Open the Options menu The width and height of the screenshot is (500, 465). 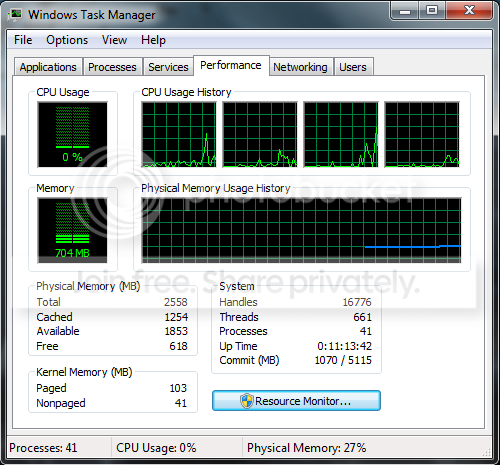pos(67,40)
